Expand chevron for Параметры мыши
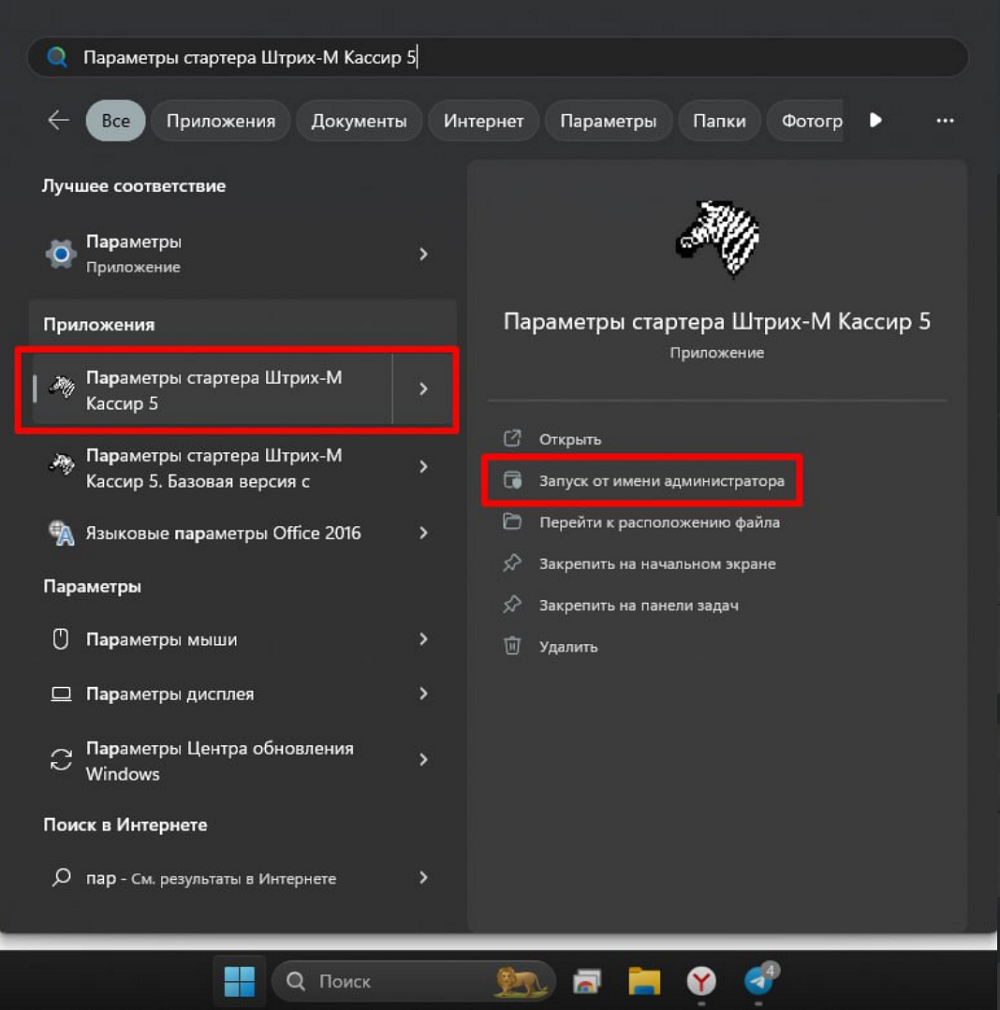This screenshot has height=1010, width=1000. pyautogui.click(x=423, y=639)
